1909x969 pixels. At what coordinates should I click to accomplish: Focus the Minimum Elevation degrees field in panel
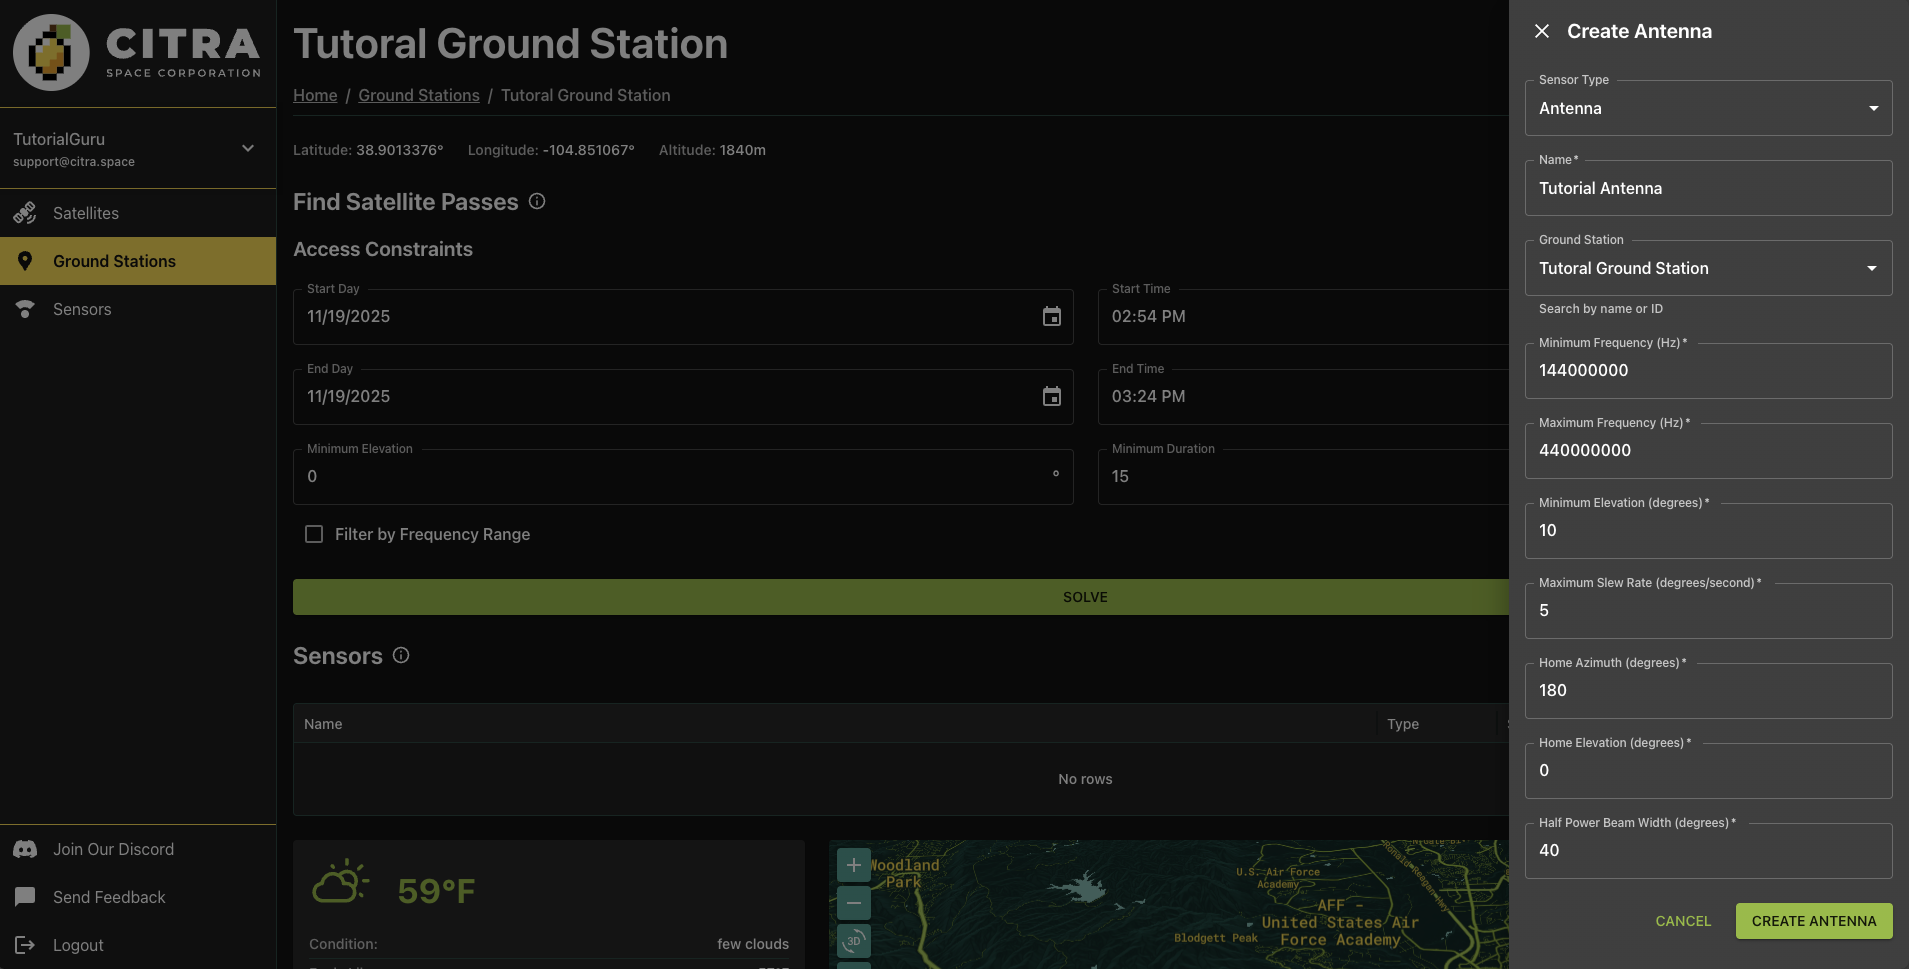point(1708,531)
